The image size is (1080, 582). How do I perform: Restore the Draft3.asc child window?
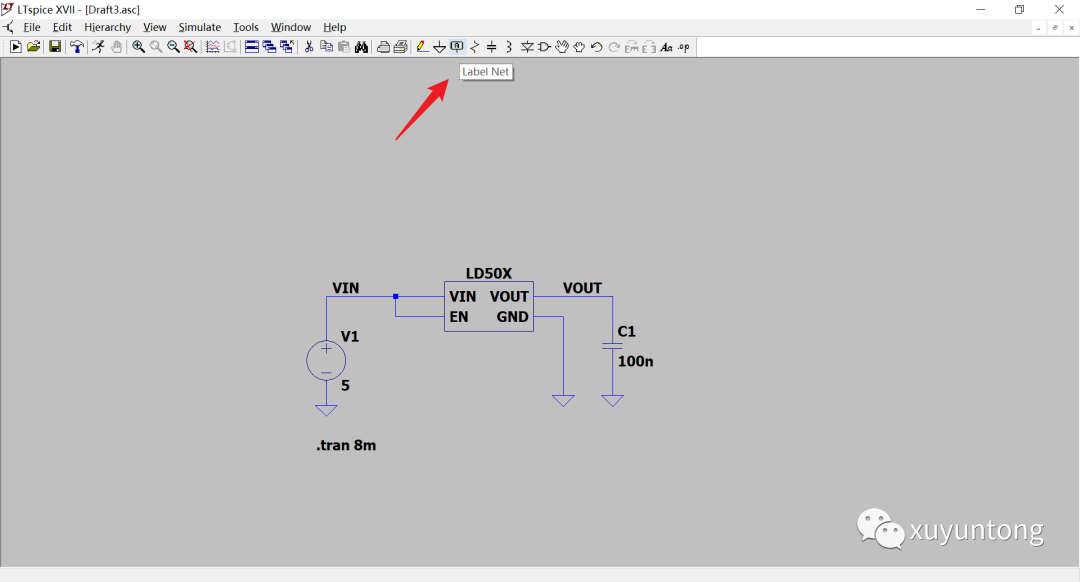click(x=1055, y=28)
